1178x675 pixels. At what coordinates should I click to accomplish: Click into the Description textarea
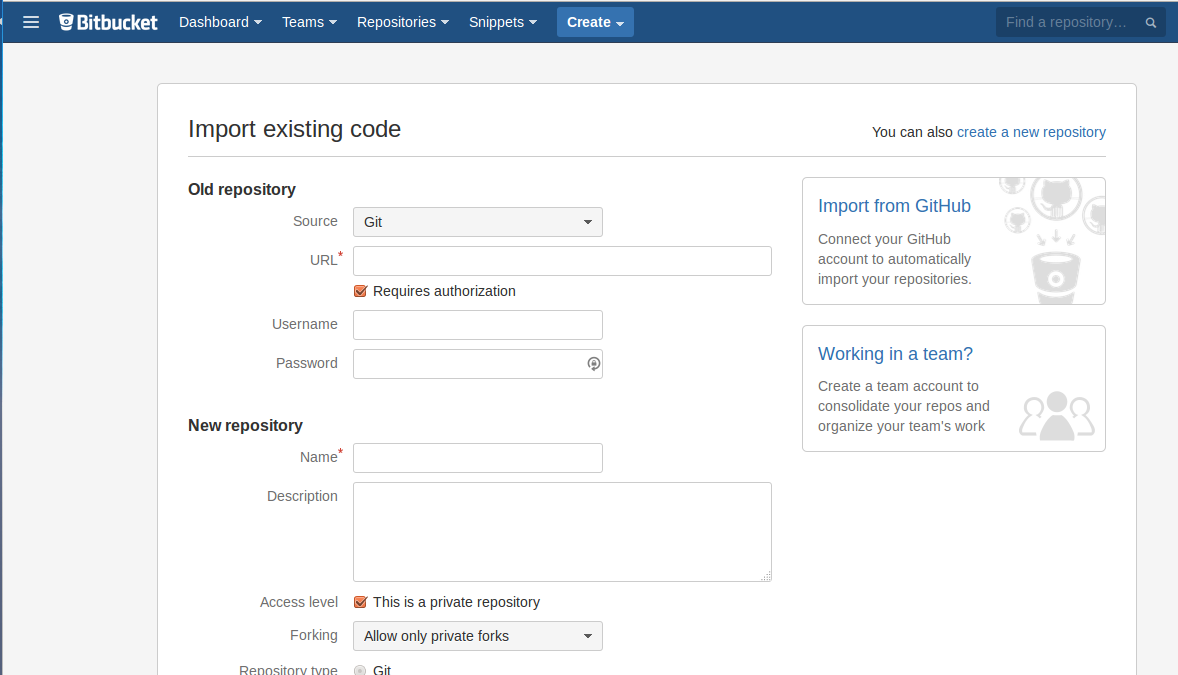[562, 532]
